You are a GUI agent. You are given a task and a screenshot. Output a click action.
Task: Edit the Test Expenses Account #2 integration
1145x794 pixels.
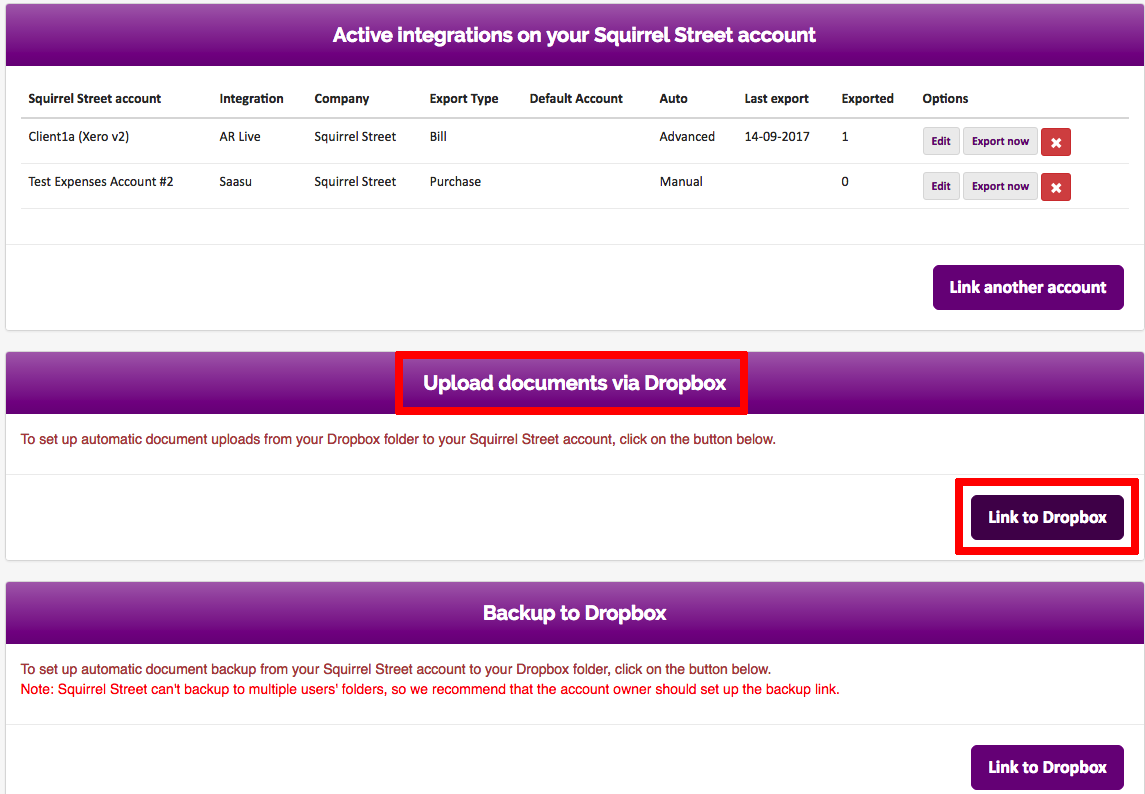[x=941, y=187]
